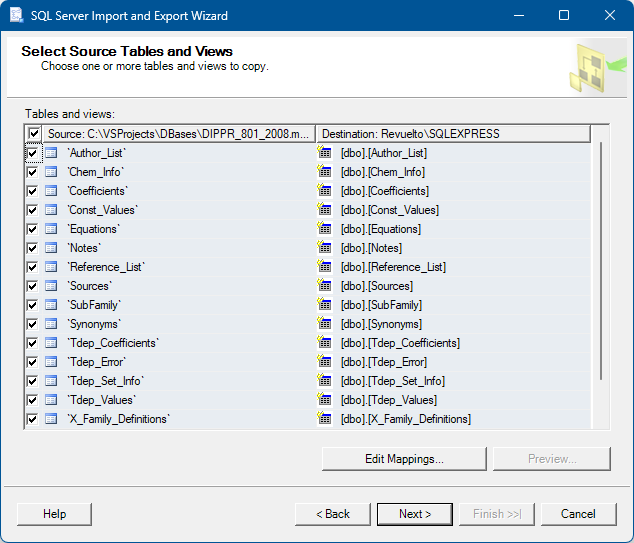
Task: Click the source table icon for Equations
Action: pyautogui.click(x=51, y=229)
